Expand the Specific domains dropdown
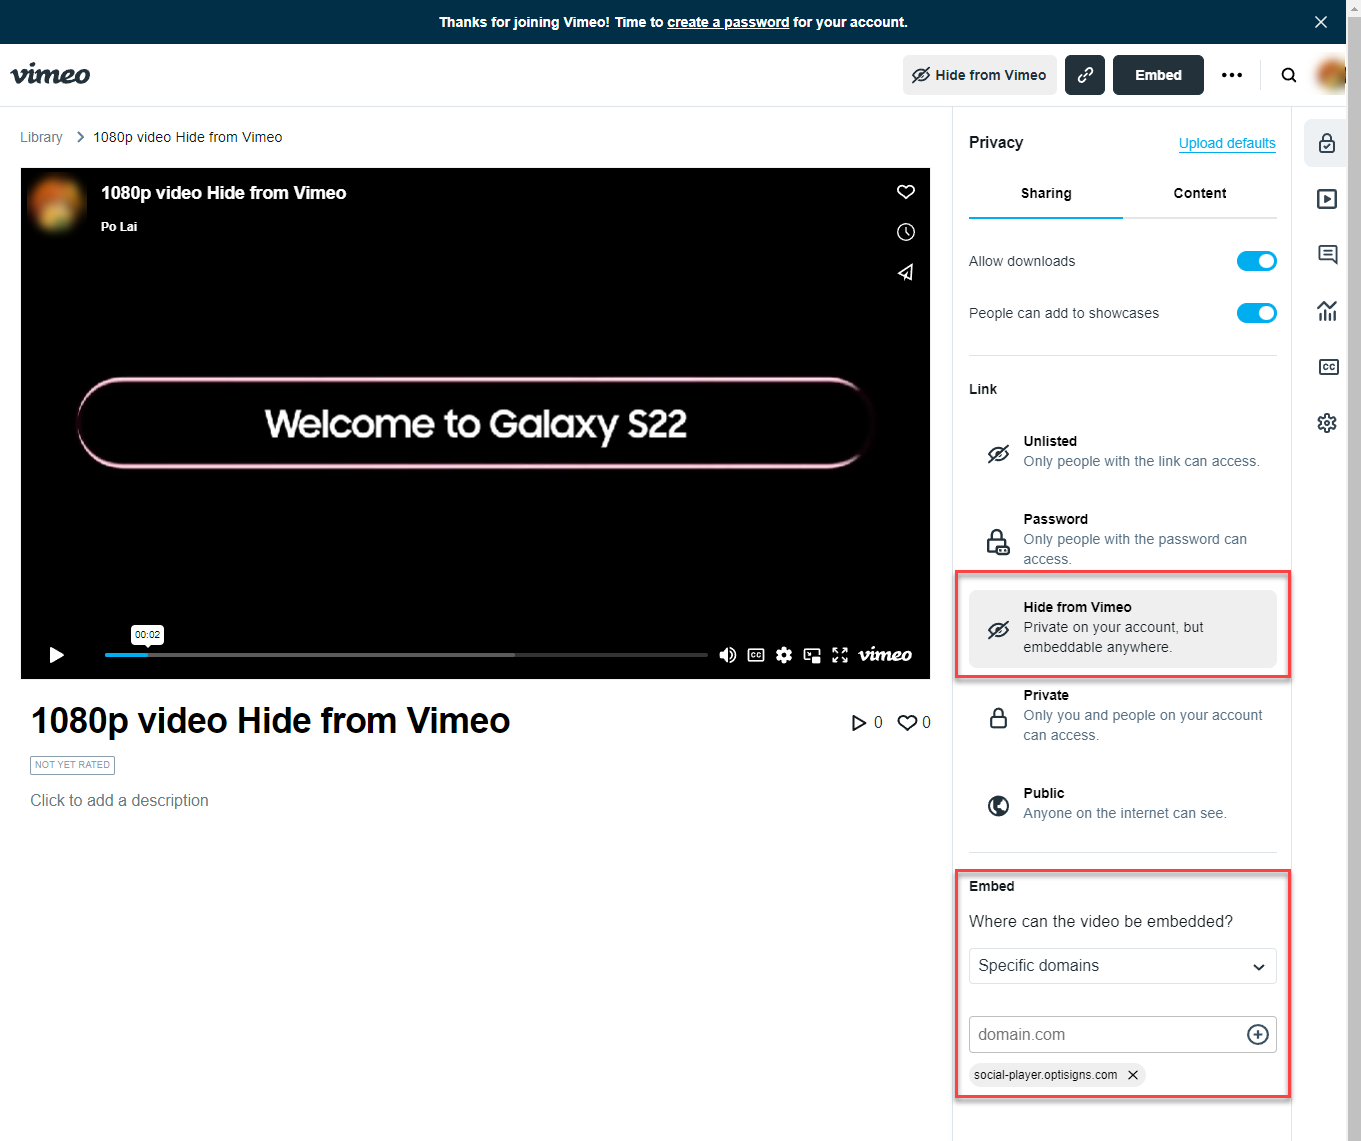This screenshot has width=1361, height=1141. [x=1122, y=966]
